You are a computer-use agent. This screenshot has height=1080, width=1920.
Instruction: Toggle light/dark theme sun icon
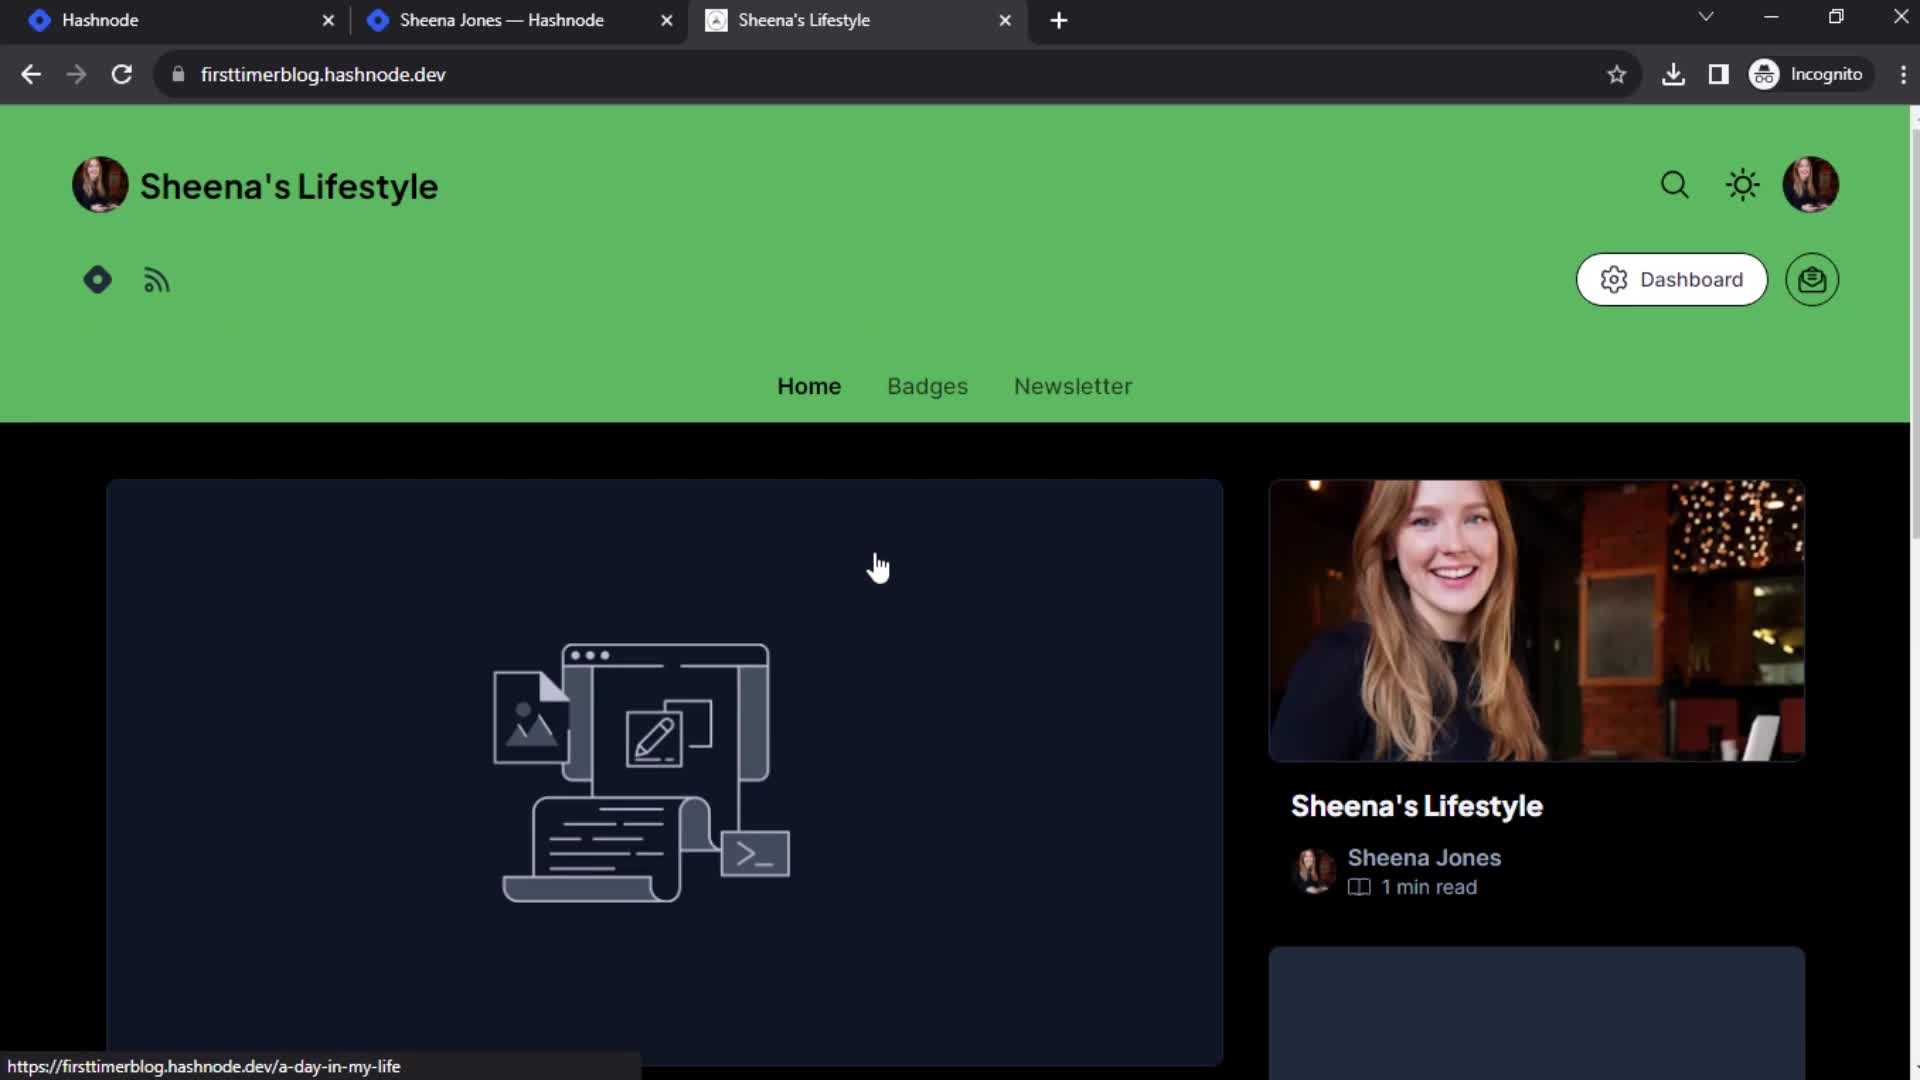[1742, 185]
